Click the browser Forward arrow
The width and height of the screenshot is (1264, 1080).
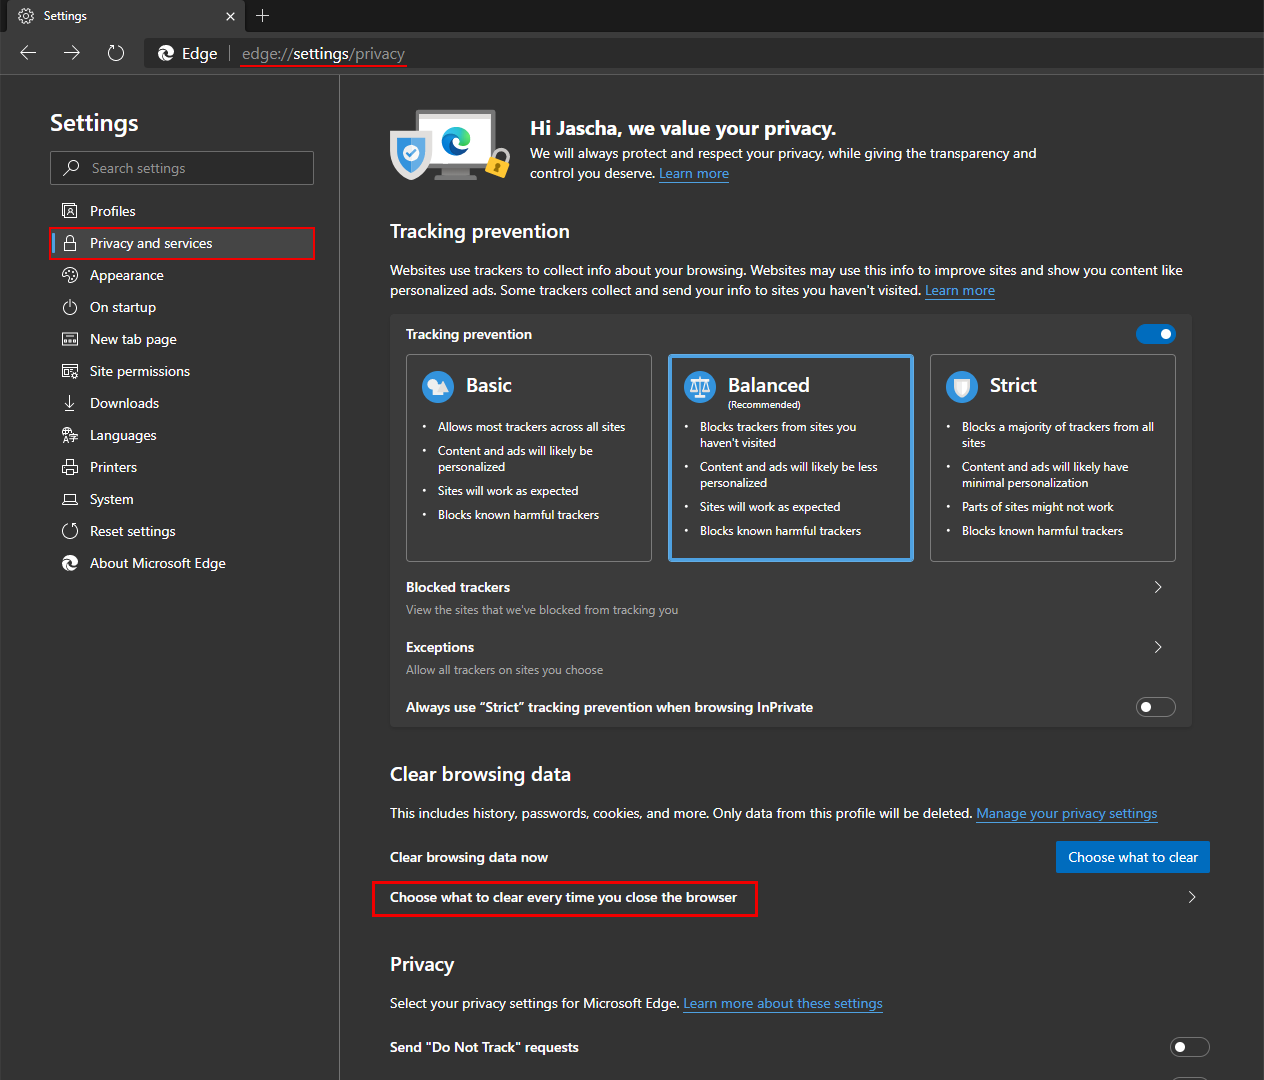[72, 53]
